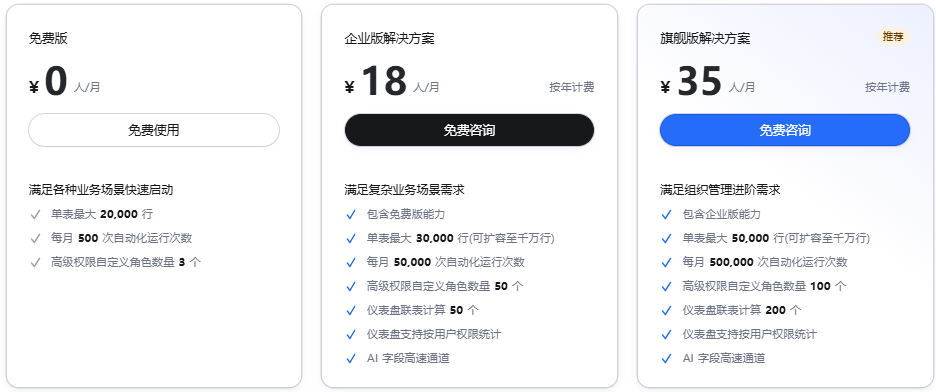The width and height of the screenshot is (936, 392).
Task: Click the 旗舰版解决方案 plan title
Action: [705, 39]
